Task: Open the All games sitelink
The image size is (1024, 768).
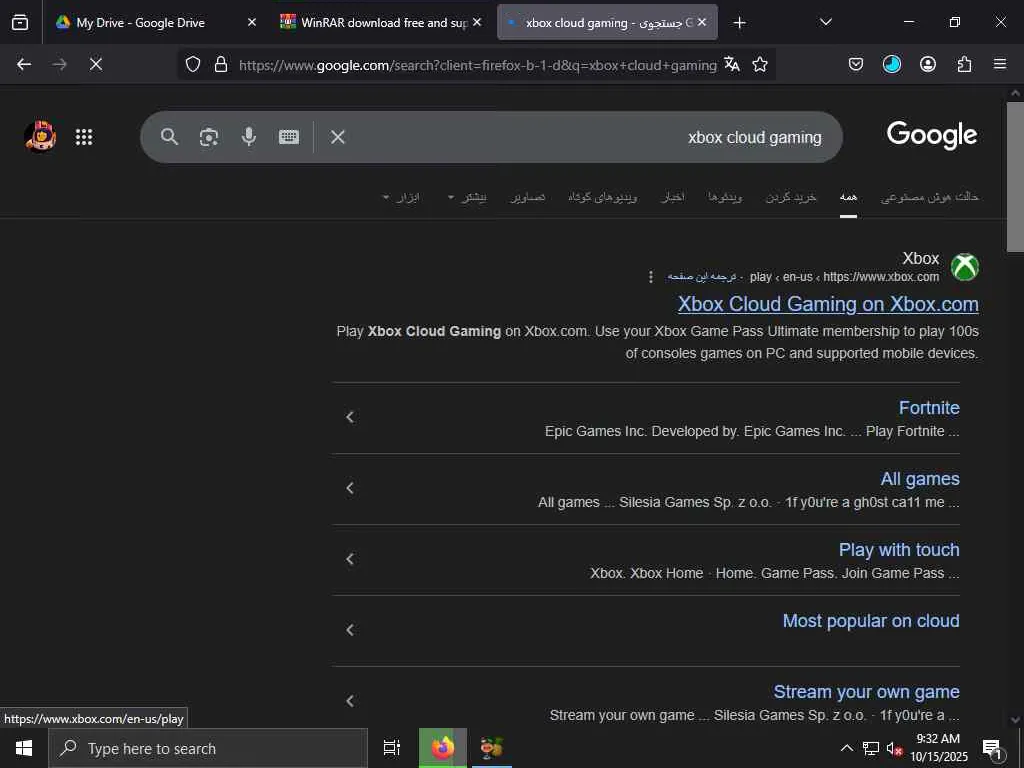Action: point(920,479)
